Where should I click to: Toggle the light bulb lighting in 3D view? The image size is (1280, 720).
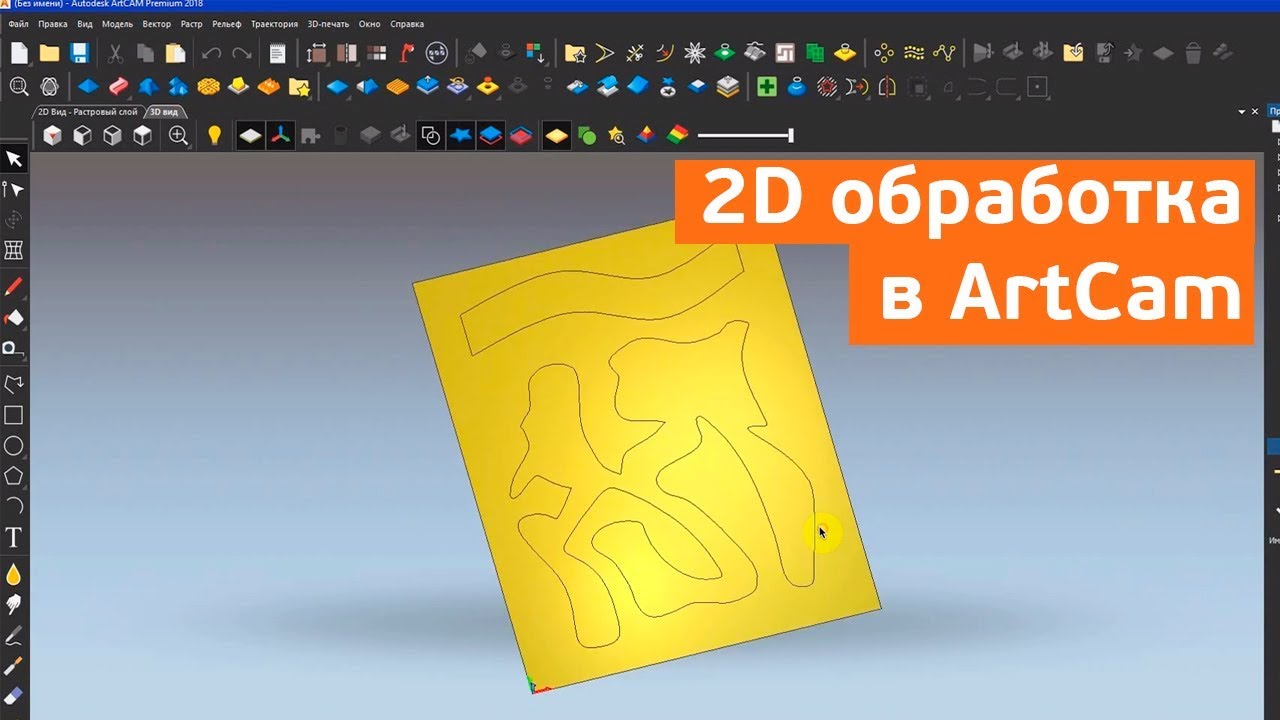click(214, 135)
